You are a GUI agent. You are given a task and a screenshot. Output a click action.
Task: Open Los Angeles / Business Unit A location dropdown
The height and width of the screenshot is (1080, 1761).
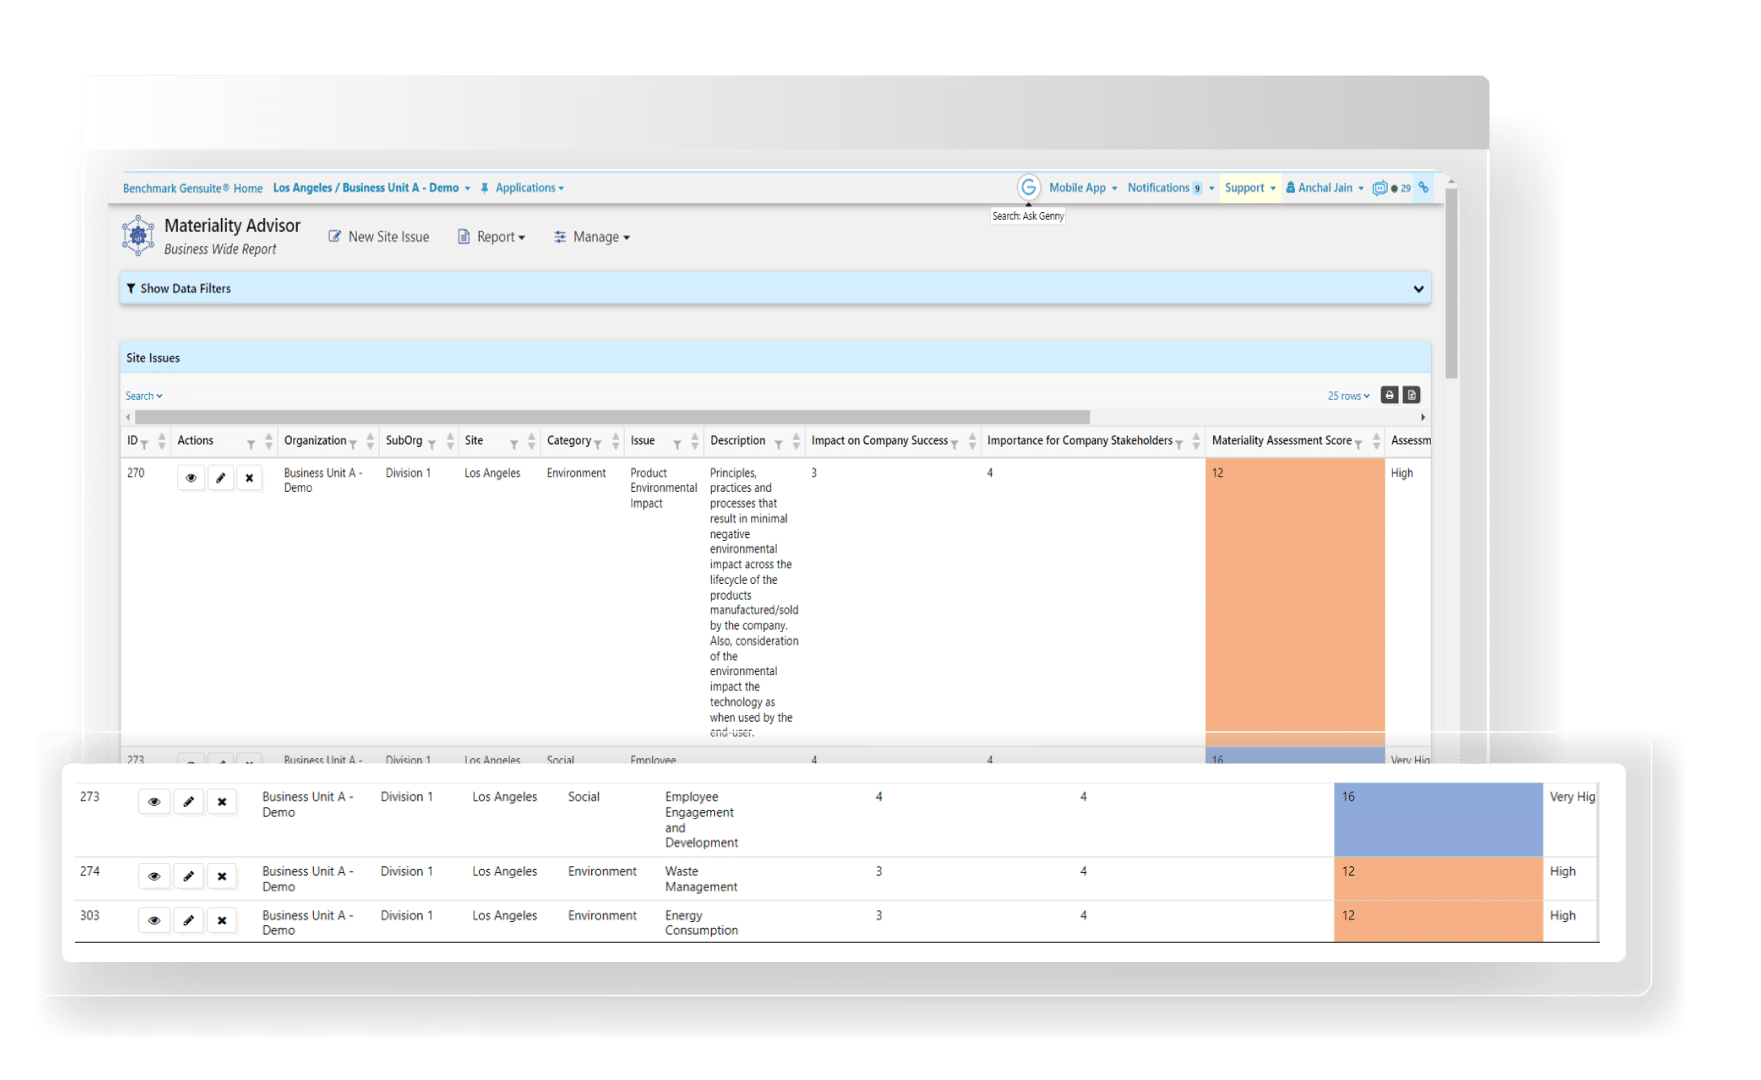371,188
